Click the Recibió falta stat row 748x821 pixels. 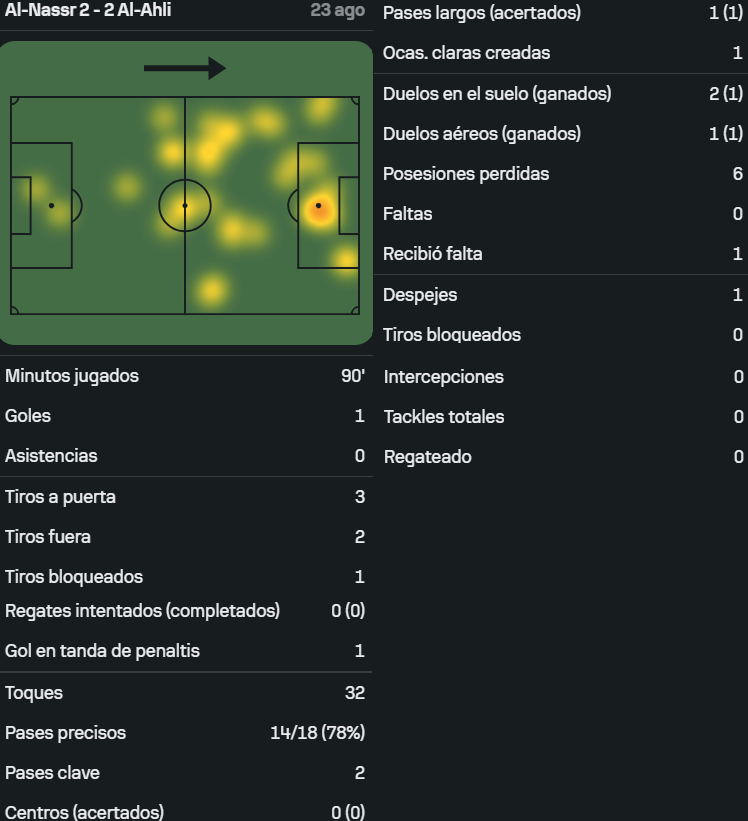click(562, 254)
